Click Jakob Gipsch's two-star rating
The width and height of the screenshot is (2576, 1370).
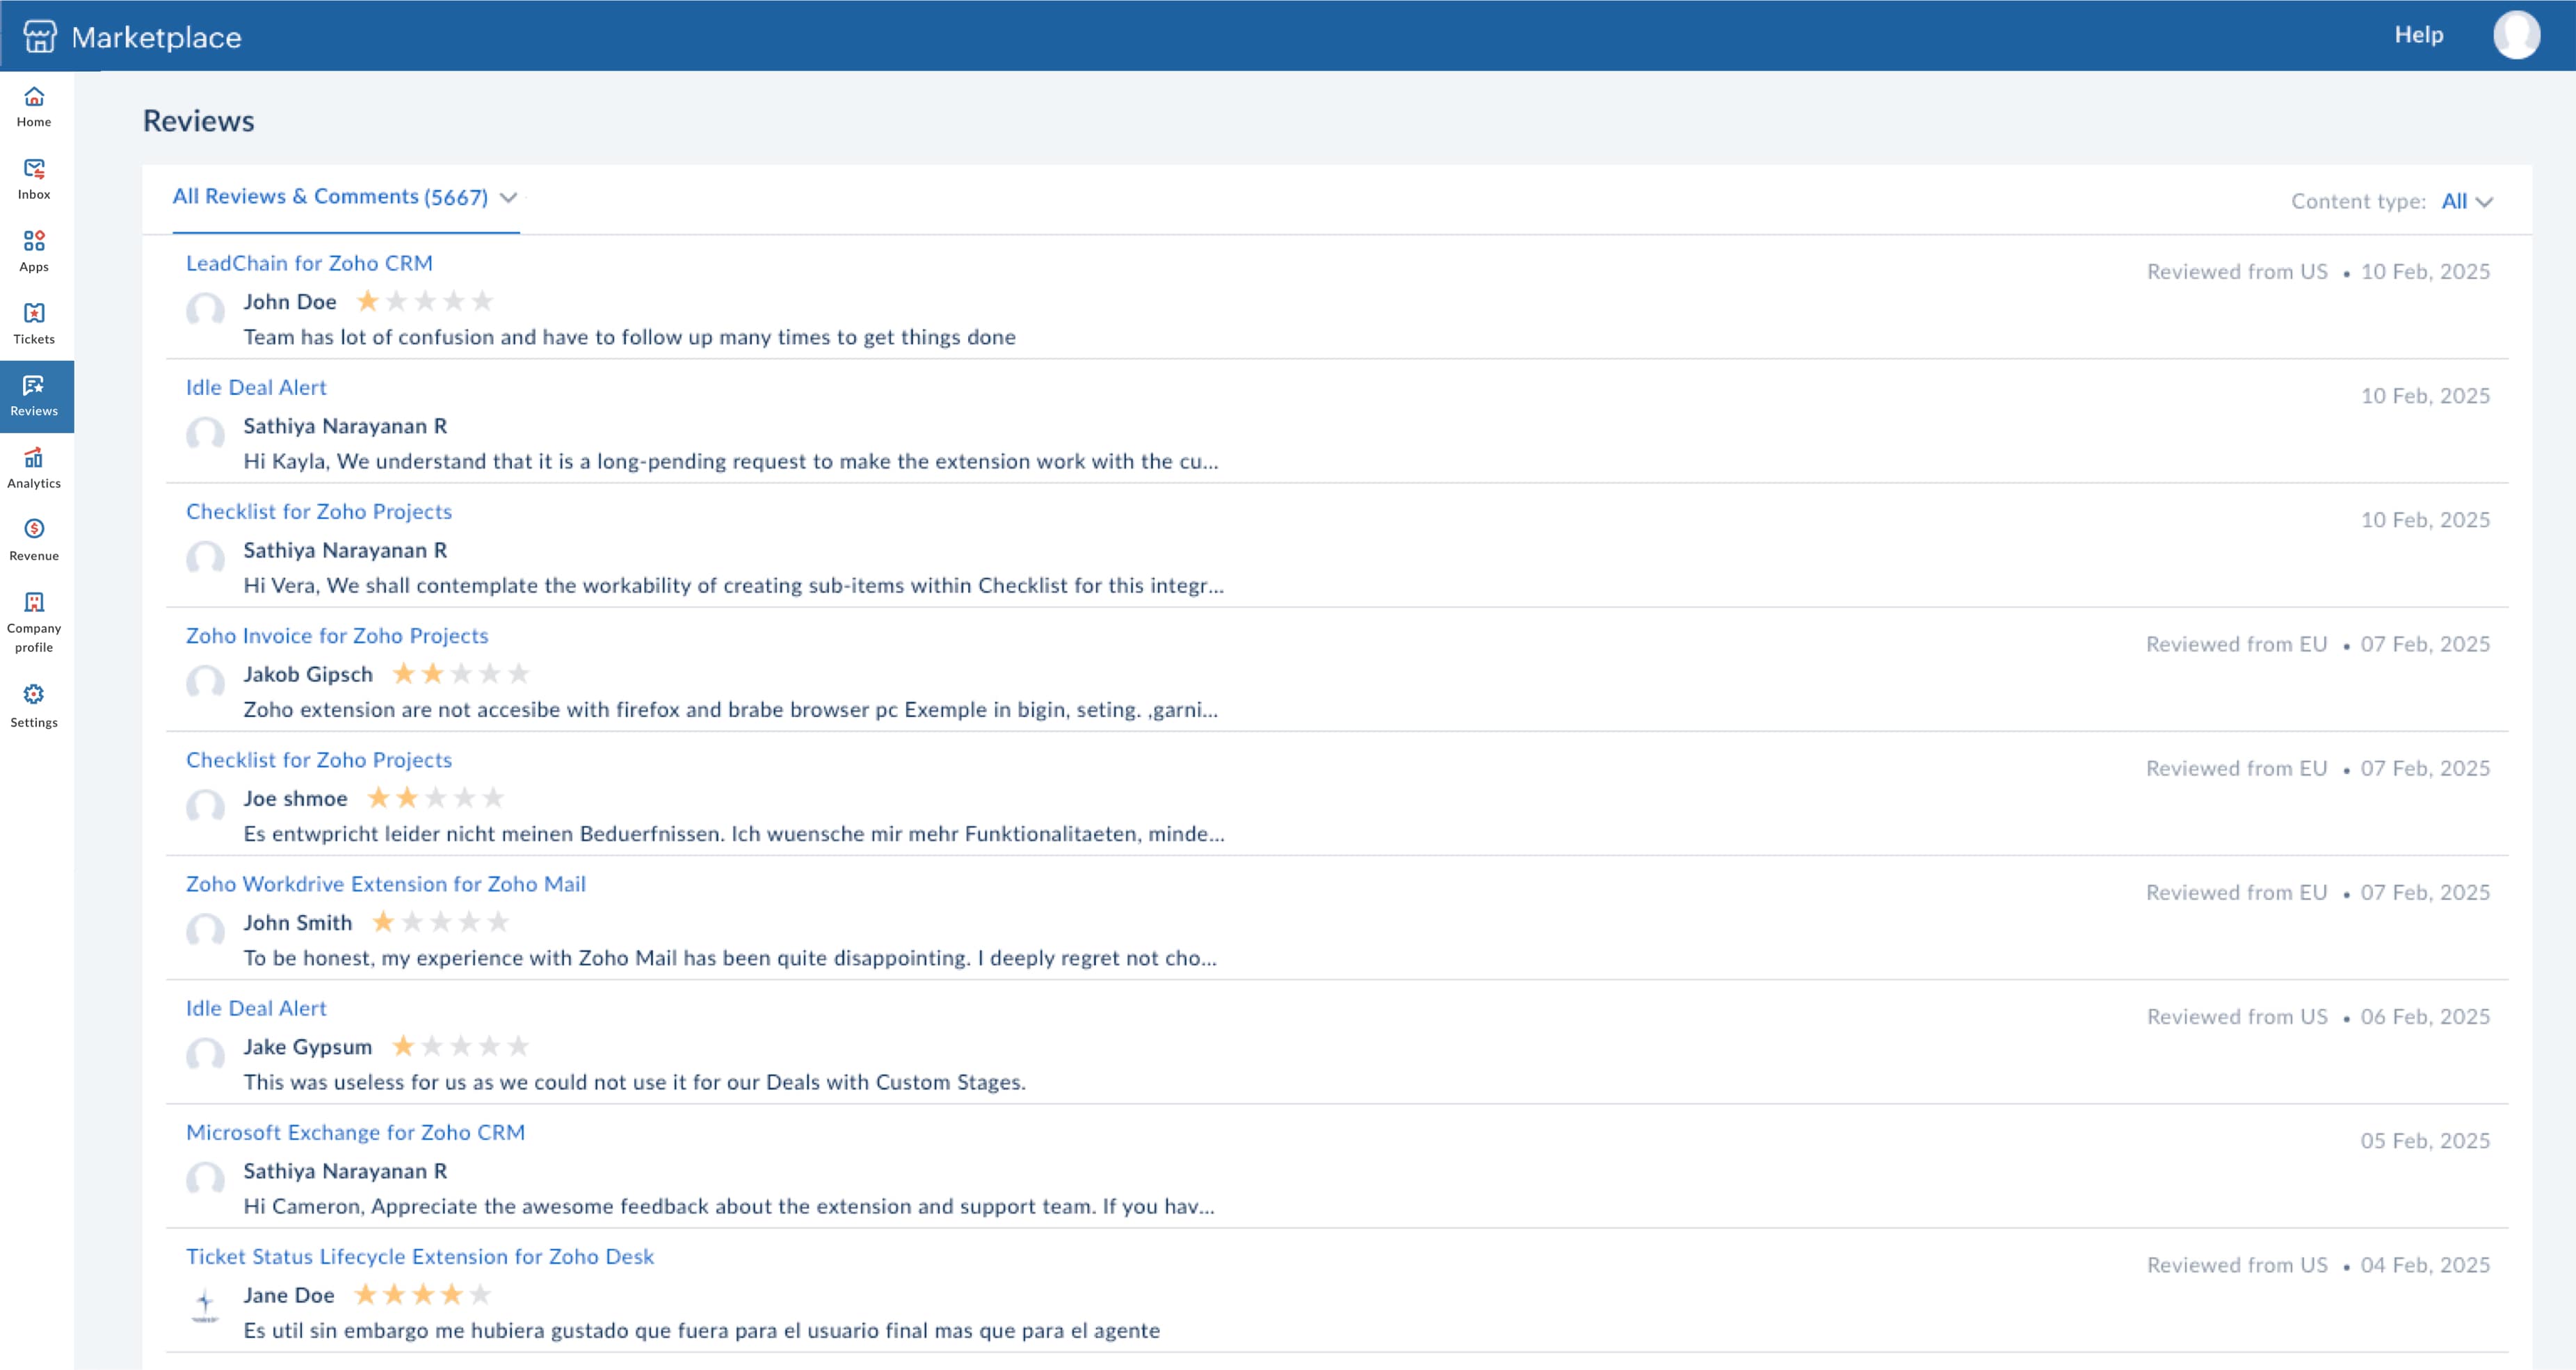pyautogui.click(x=461, y=674)
